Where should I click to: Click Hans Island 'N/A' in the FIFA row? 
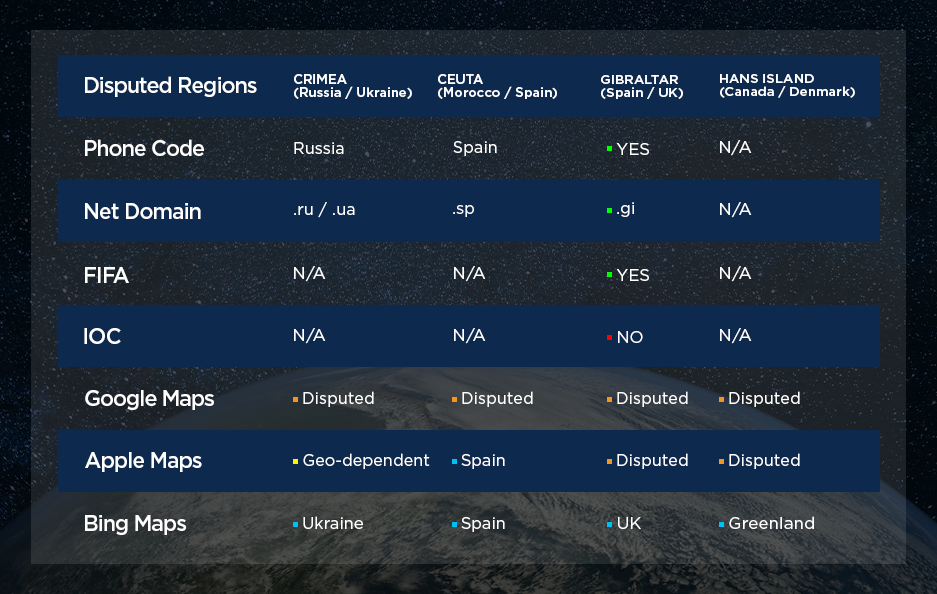tap(735, 274)
